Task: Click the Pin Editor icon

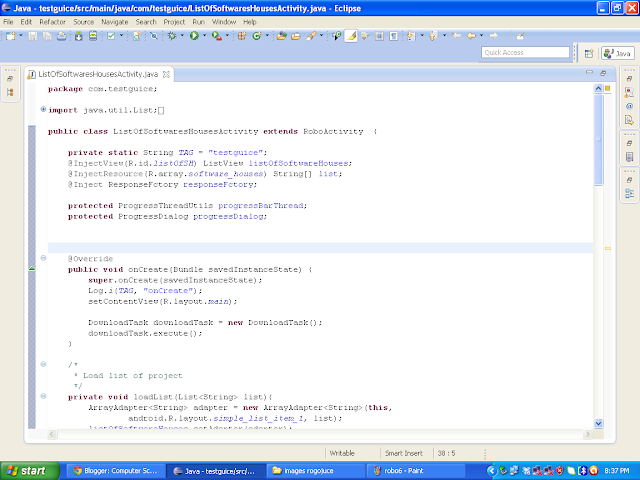Action: [x=520, y=36]
